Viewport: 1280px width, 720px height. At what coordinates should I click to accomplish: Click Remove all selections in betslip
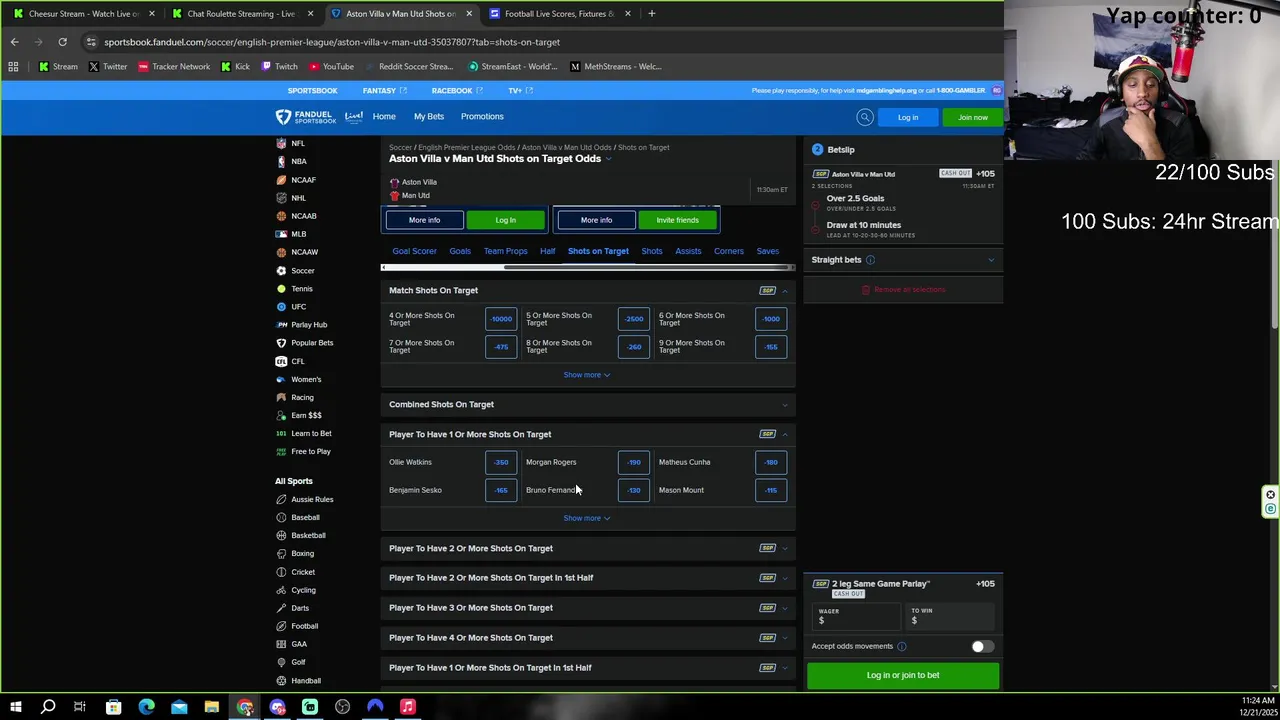903,290
